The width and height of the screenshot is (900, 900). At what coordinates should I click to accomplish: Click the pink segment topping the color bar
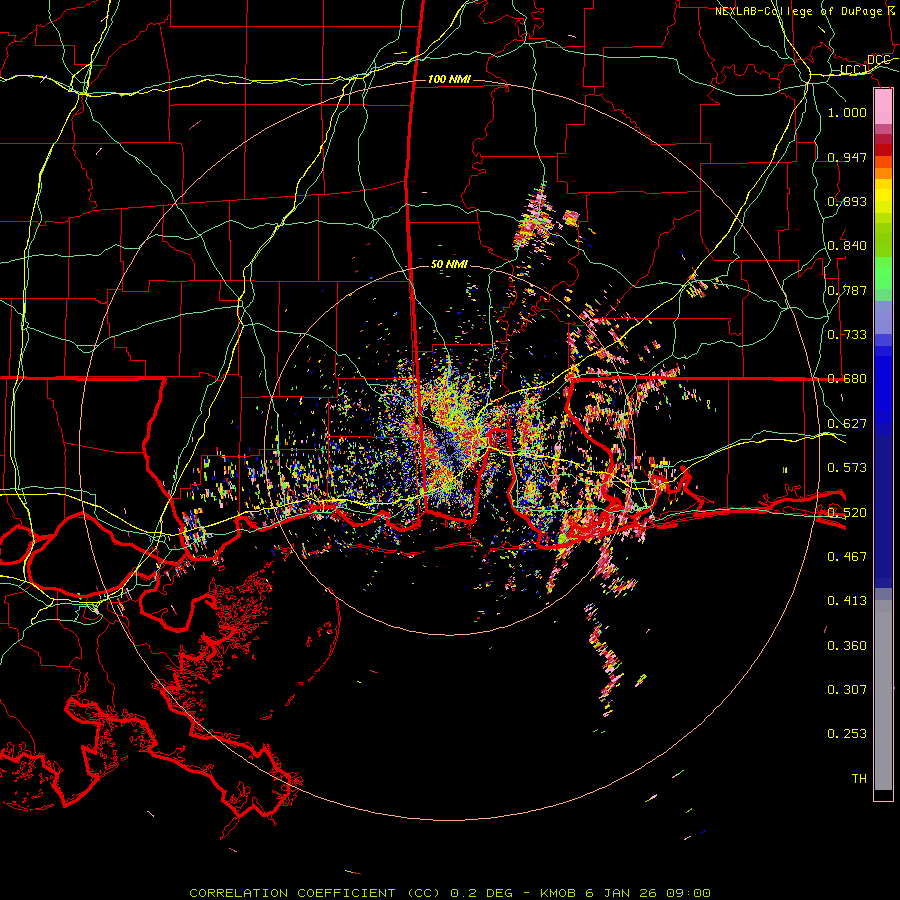click(883, 107)
